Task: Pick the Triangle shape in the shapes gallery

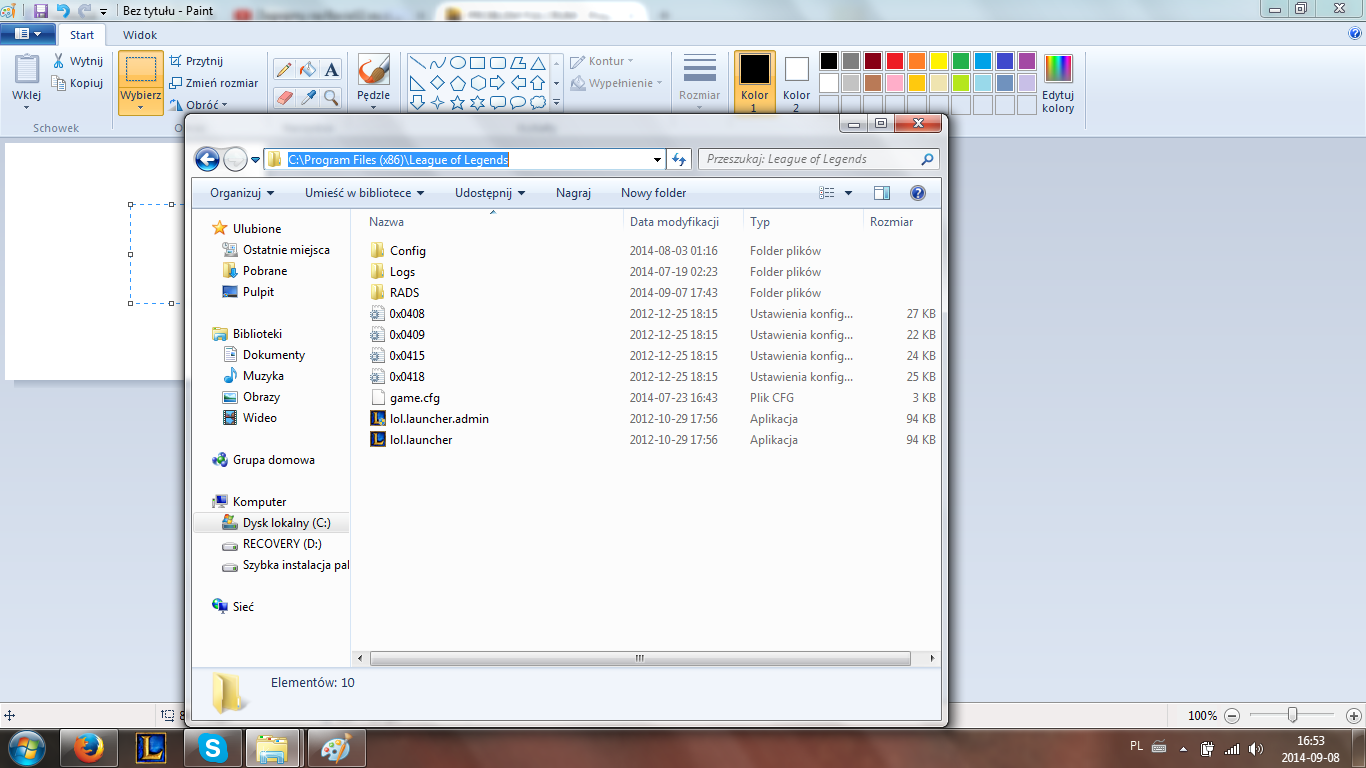Action: 537,63
